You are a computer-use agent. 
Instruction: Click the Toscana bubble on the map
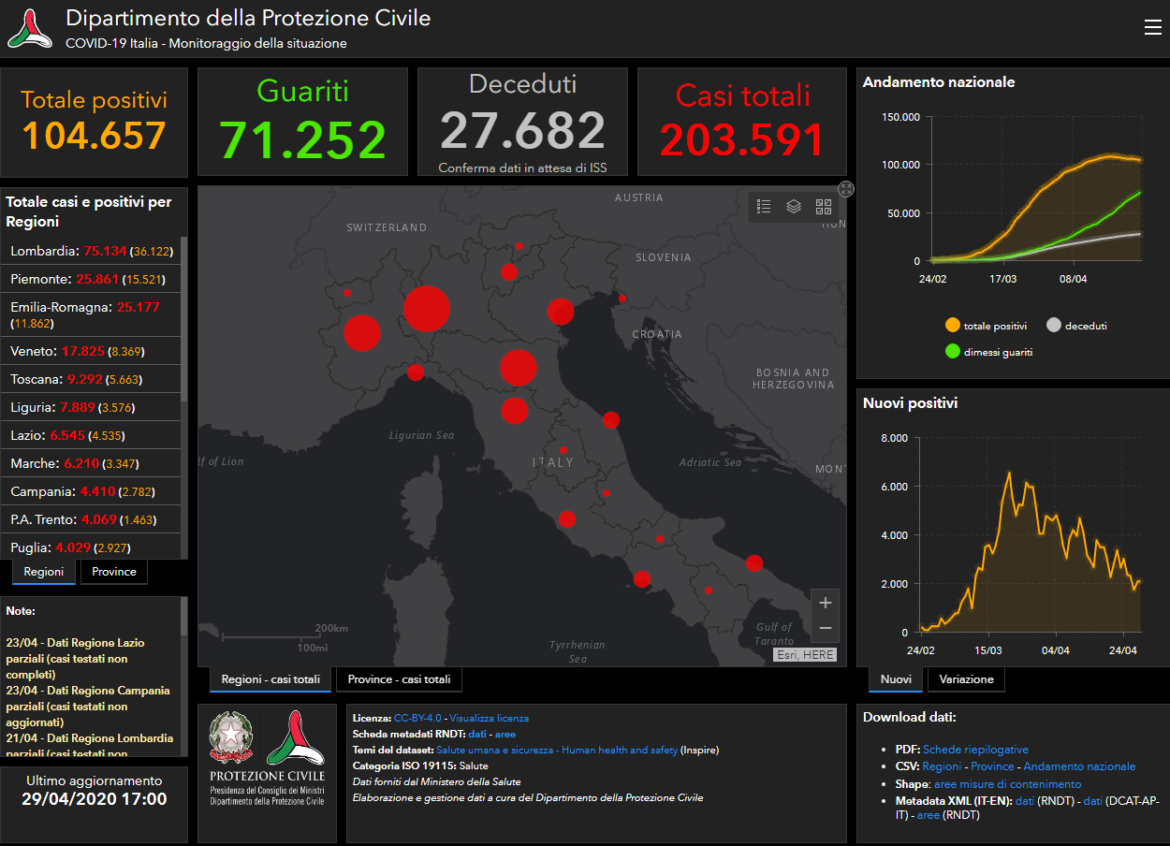point(515,411)
